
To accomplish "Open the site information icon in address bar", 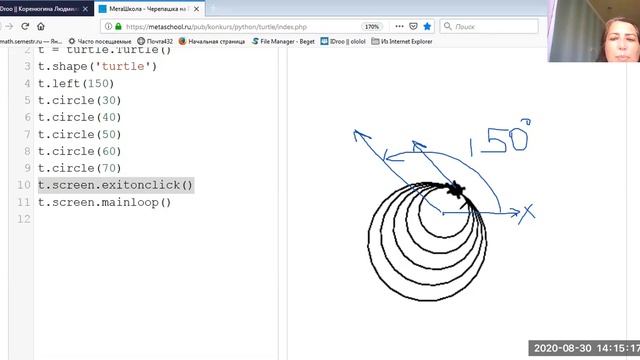I will (108, 27).
